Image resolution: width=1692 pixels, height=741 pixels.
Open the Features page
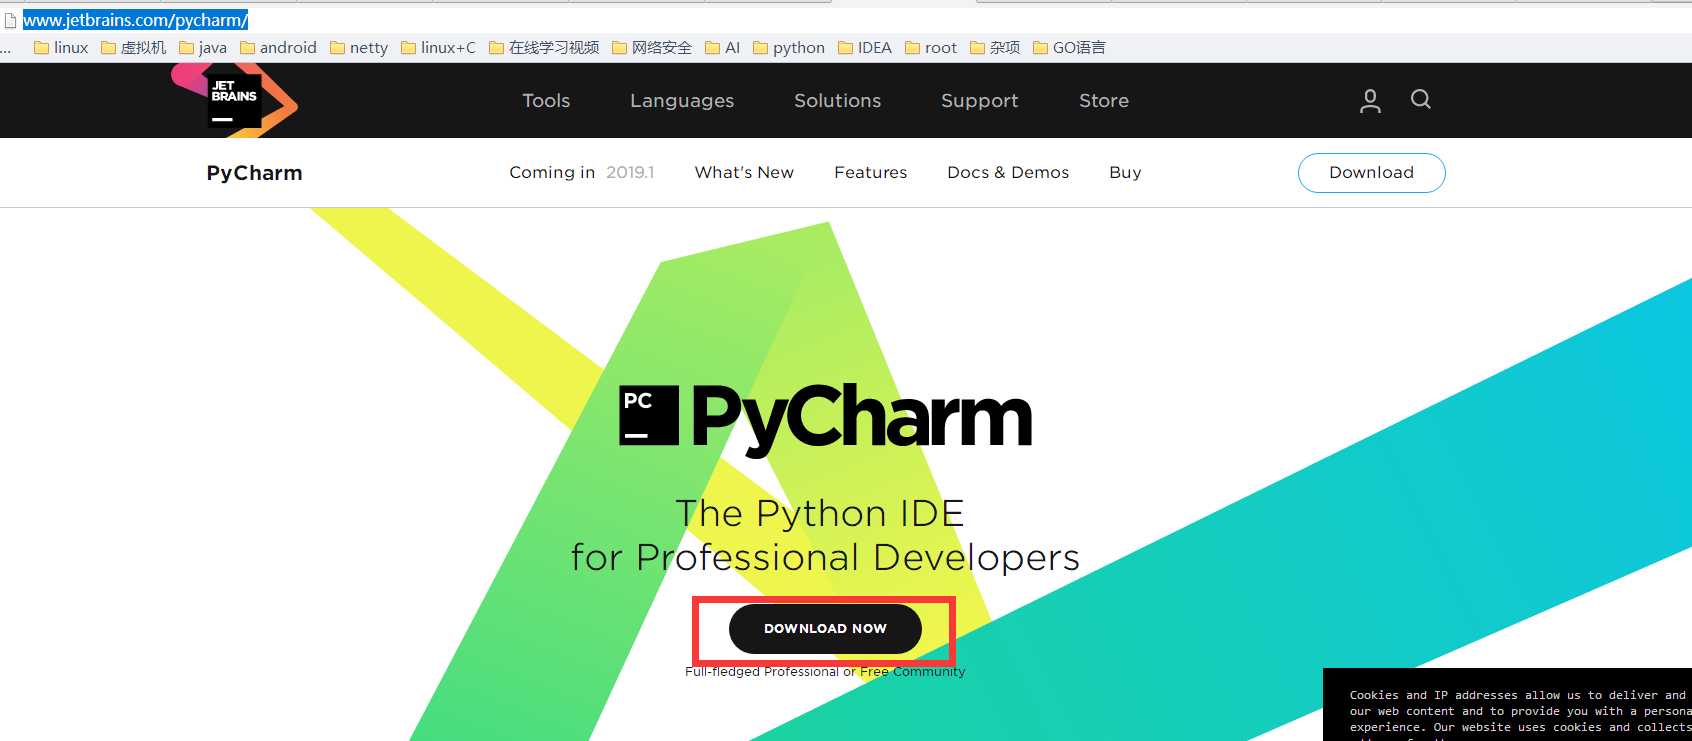tap(871, 172)
